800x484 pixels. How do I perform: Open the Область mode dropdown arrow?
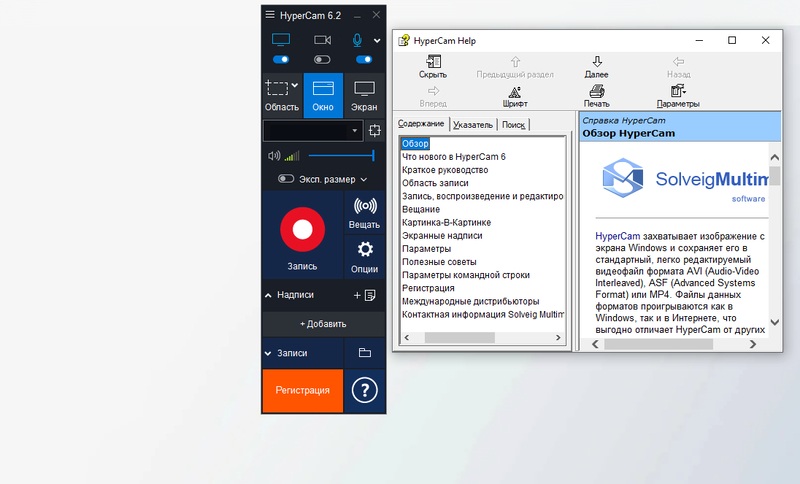click(295, 86)
